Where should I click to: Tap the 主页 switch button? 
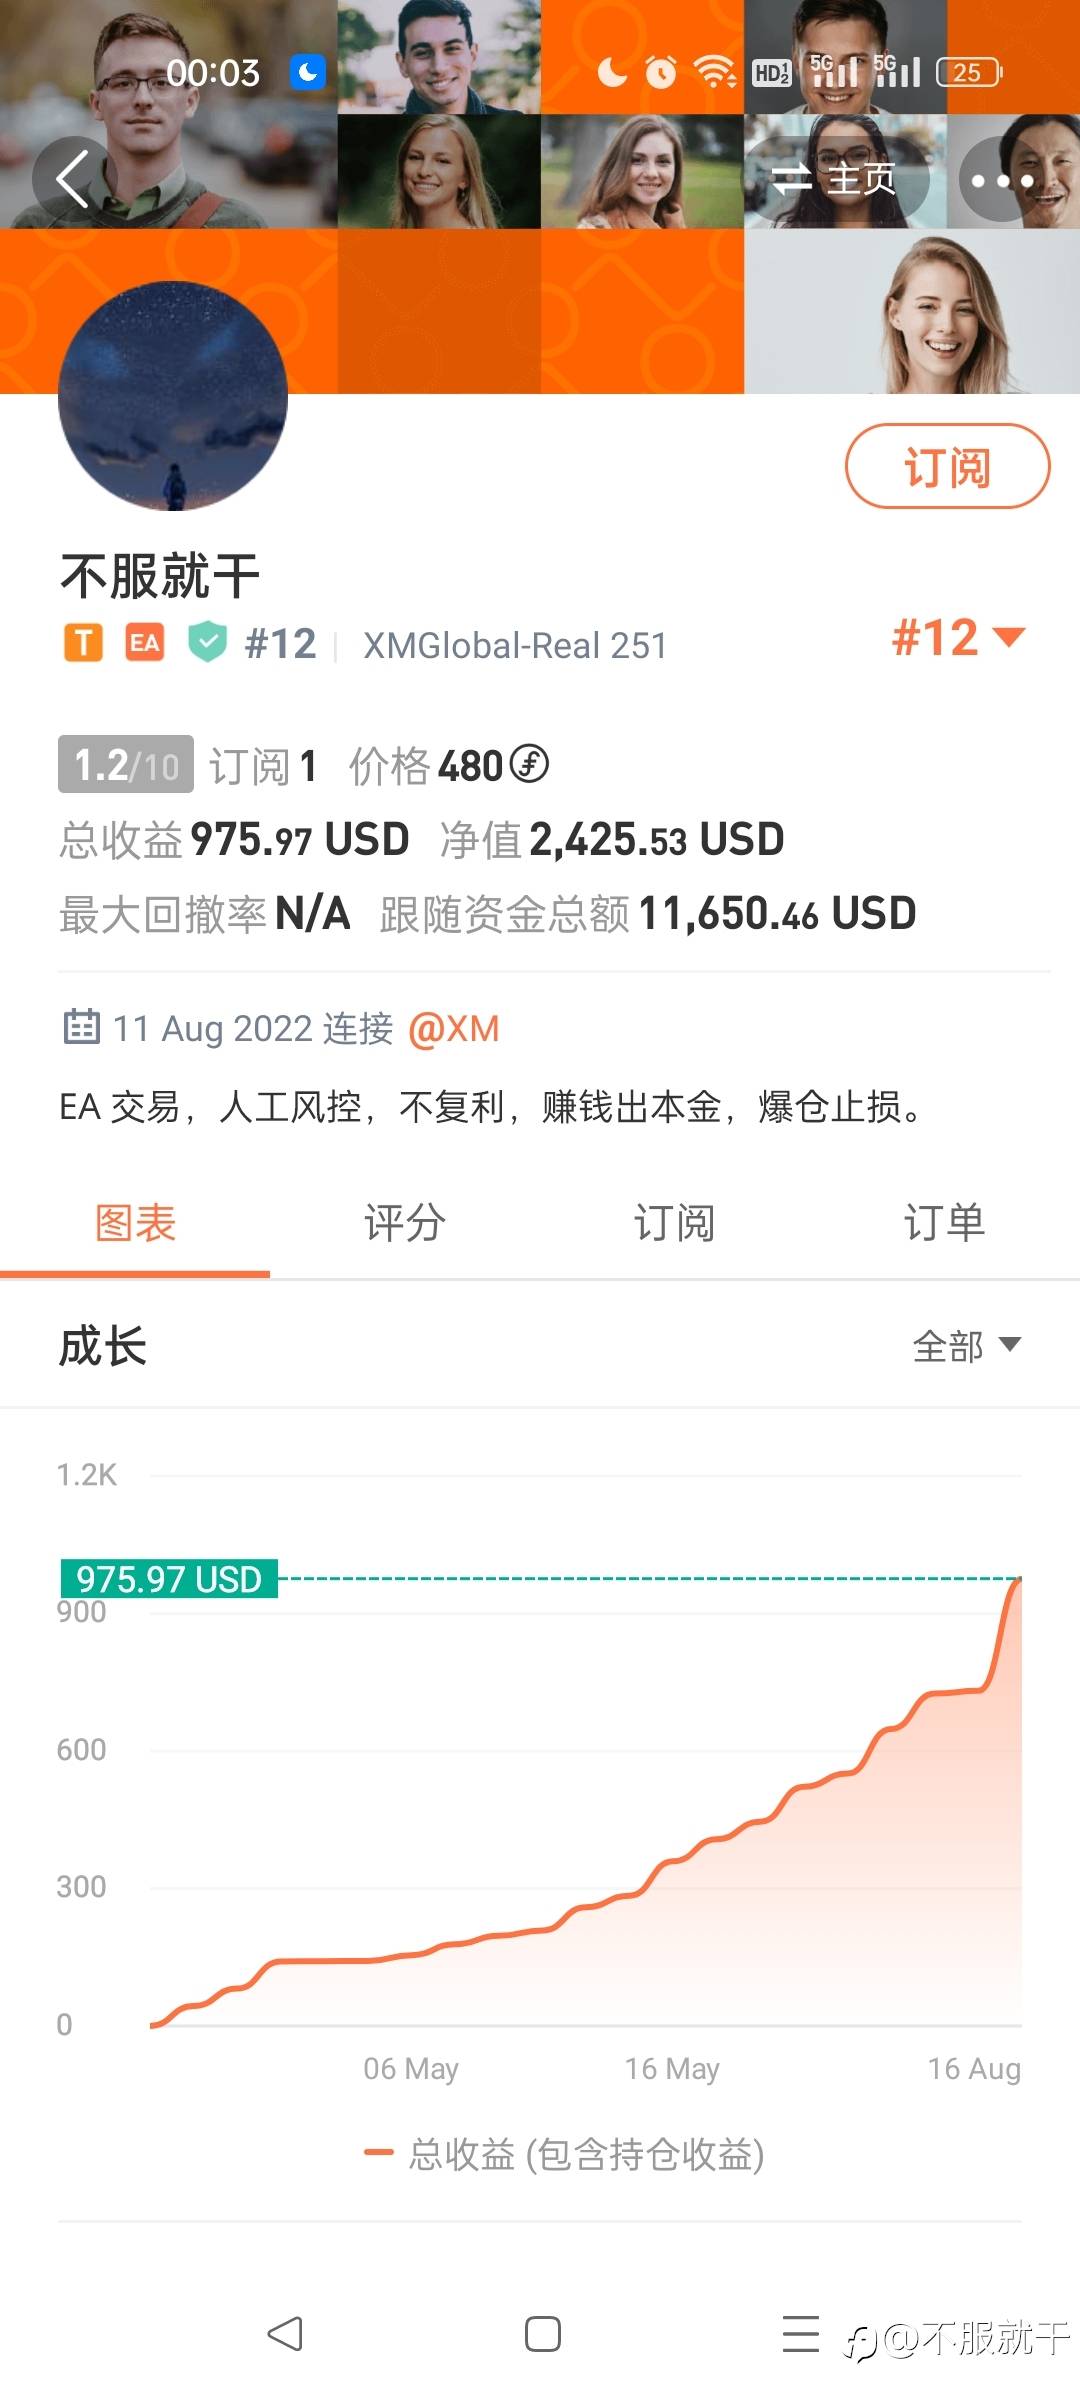tap(837, 180)
